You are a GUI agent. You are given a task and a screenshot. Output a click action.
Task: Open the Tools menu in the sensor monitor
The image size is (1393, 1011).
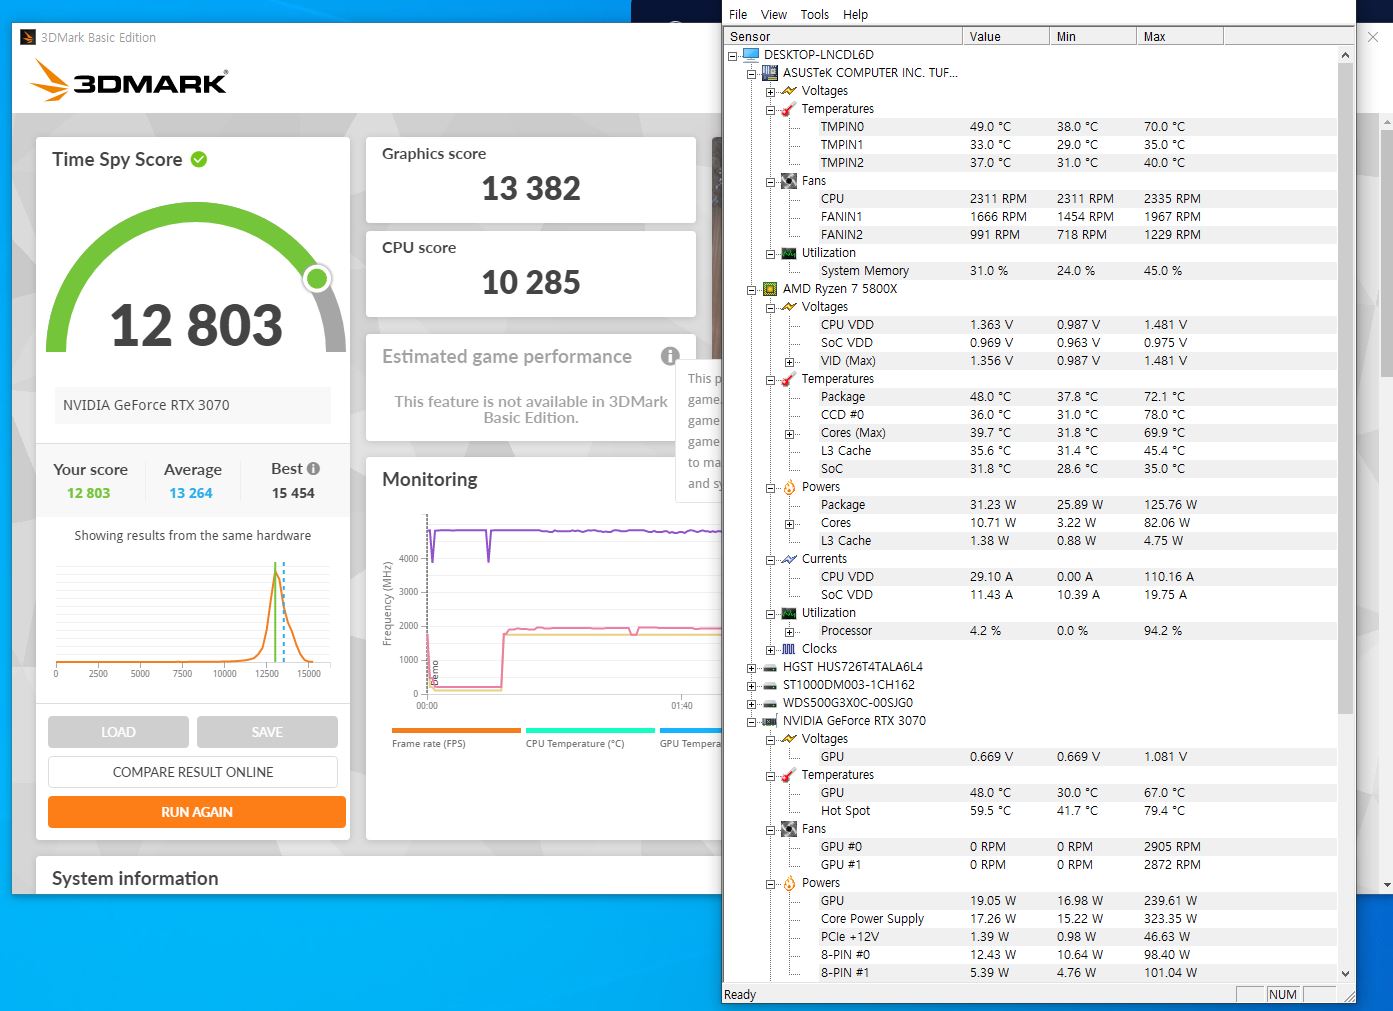[814, 14]
